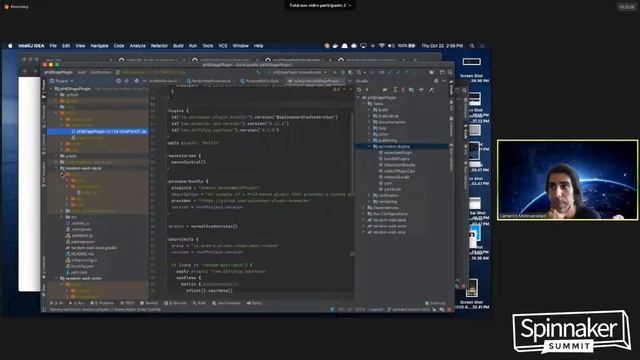This screenshot has width=640, height=360.
Task: Collapse the spinnaker plugins task group
Action: click(369, 146)
